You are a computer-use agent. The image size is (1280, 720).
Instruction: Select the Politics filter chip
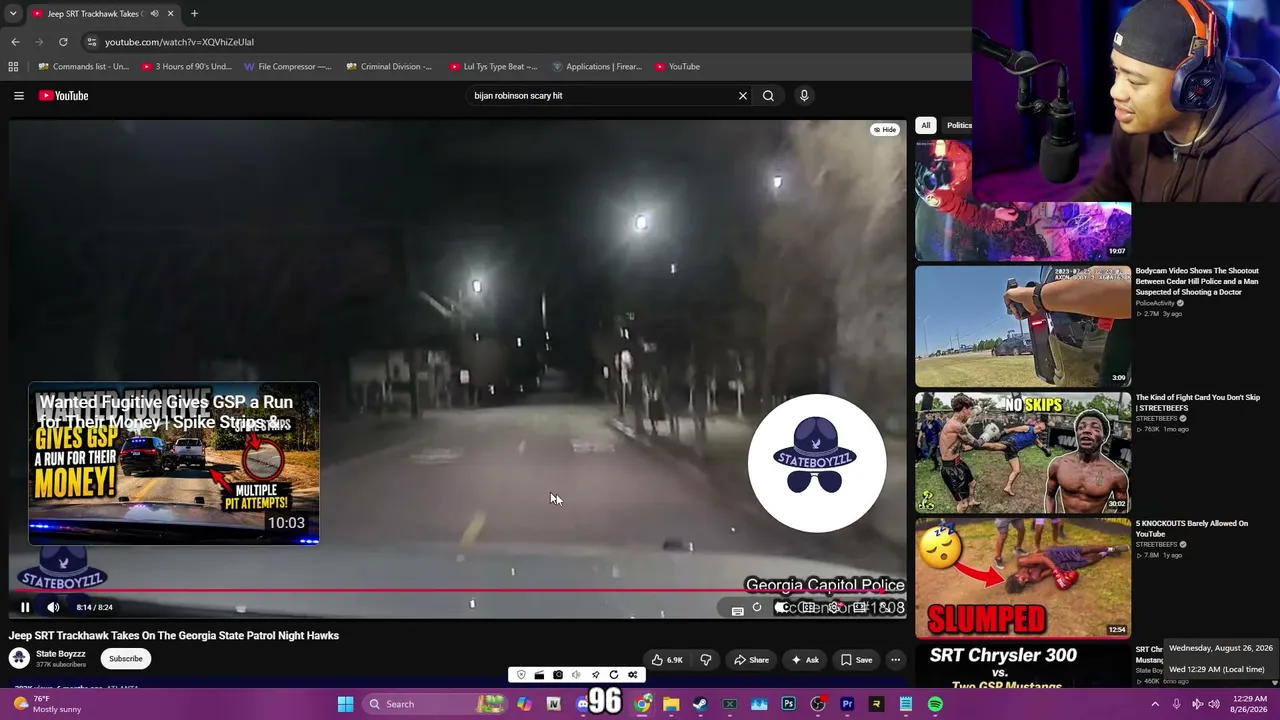(x=959, y=125)
